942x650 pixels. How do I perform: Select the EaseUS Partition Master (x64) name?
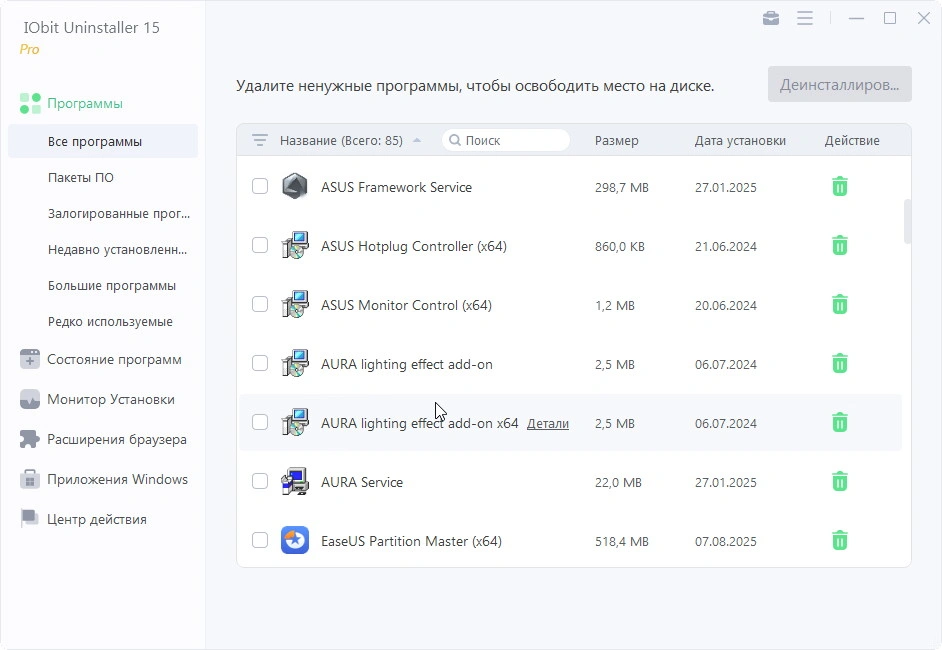[x=411, y=541]
